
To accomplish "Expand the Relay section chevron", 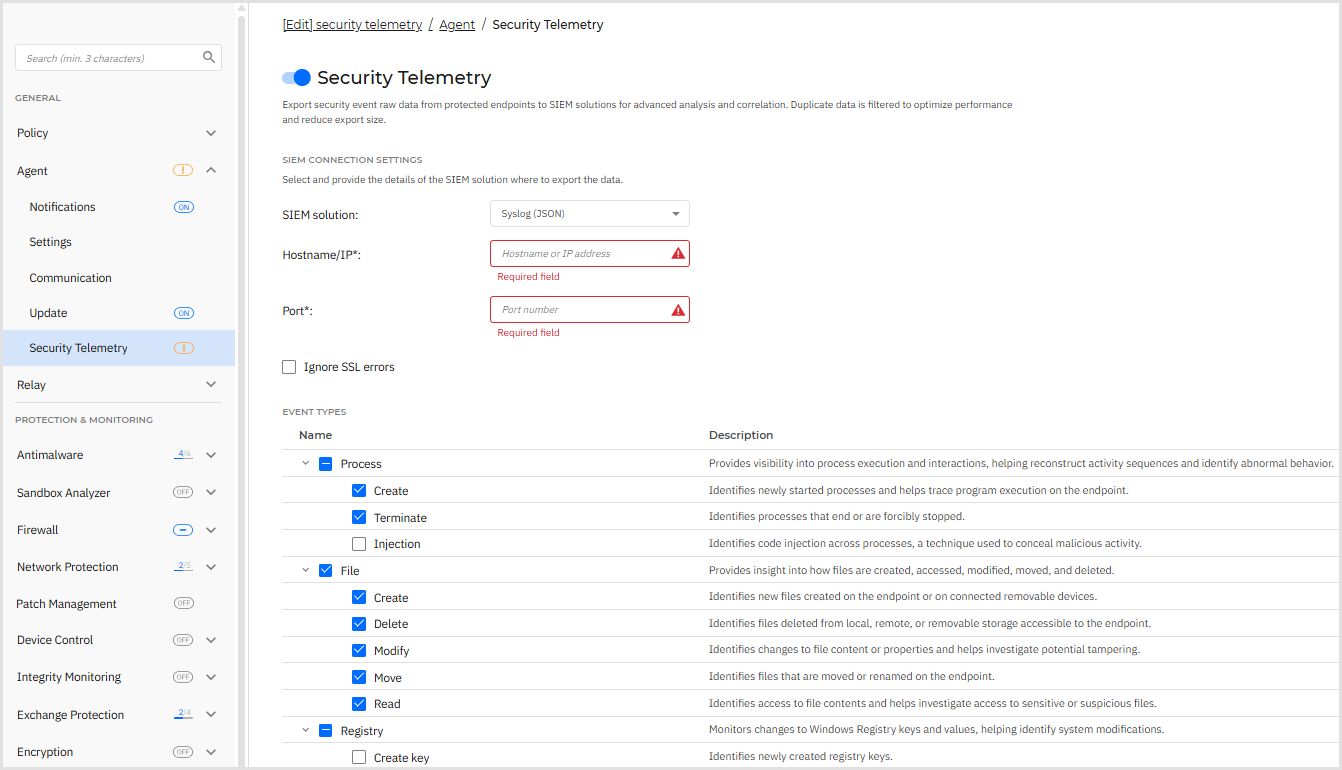I will [211, 385].
